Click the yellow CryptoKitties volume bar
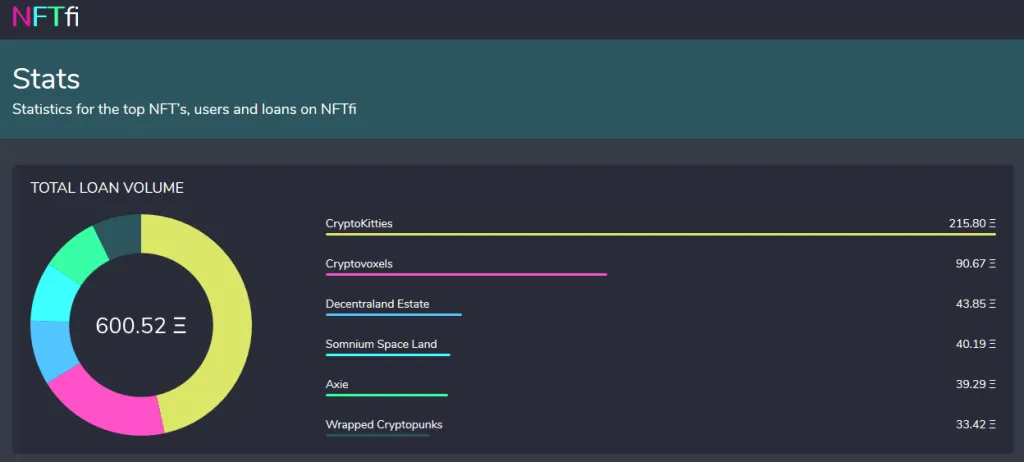The width and height of the screenshot is (1024, 462). (661, 234)
